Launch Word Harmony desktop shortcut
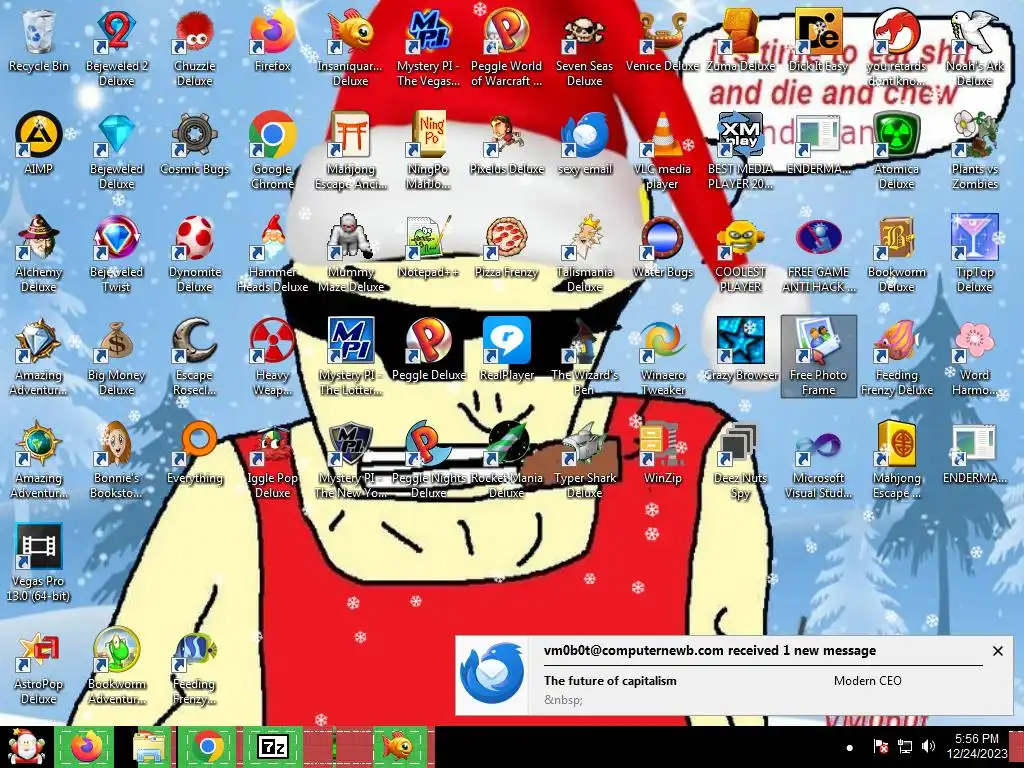The width and height of the screenshot is (1024, 768). click(974, 357)
